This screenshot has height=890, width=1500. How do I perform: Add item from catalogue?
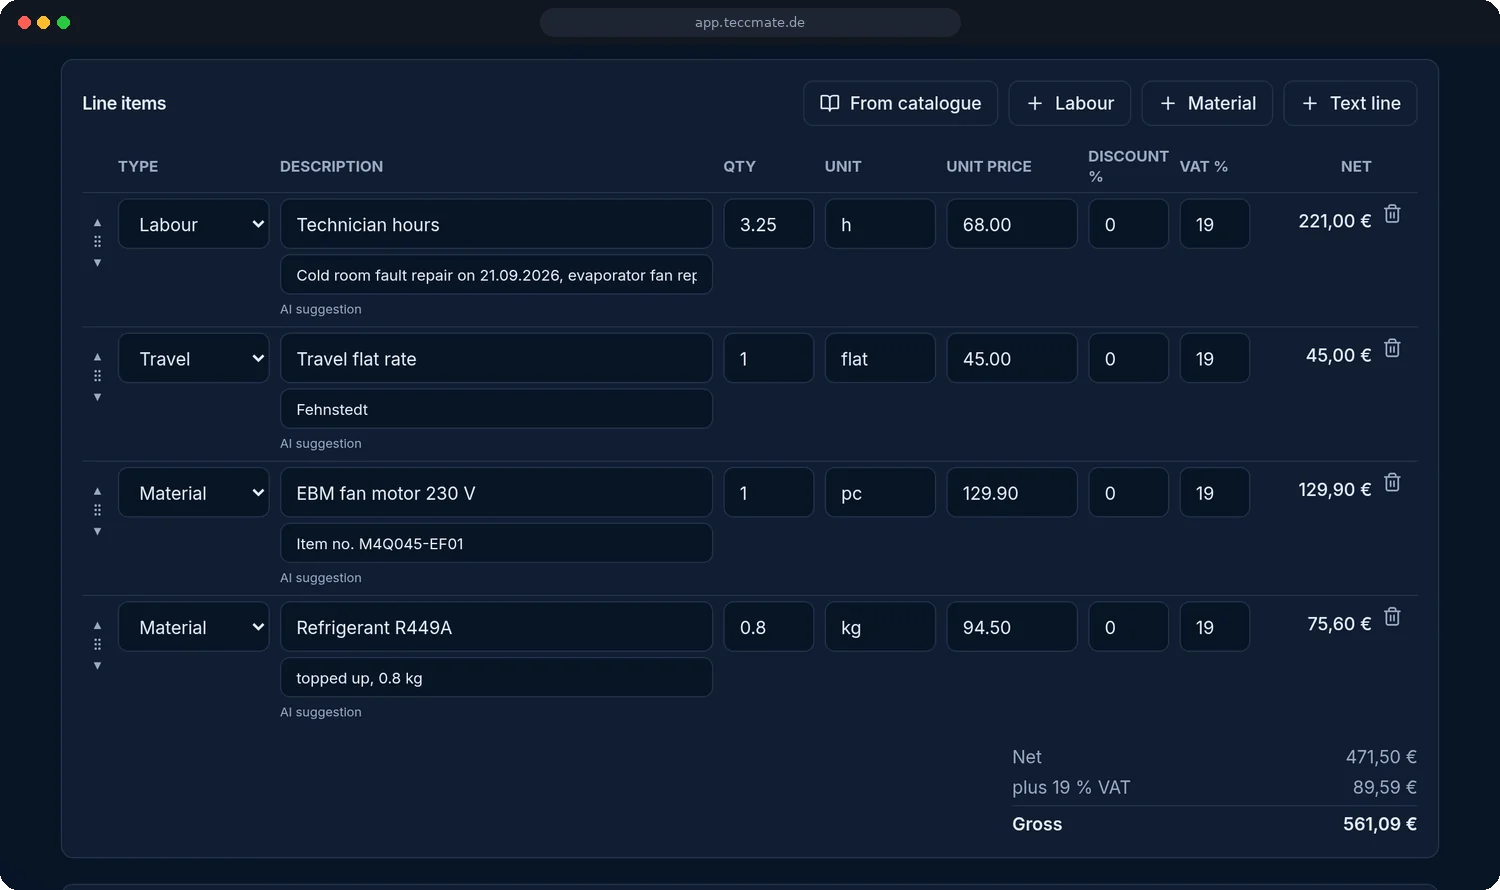point(900,103)
